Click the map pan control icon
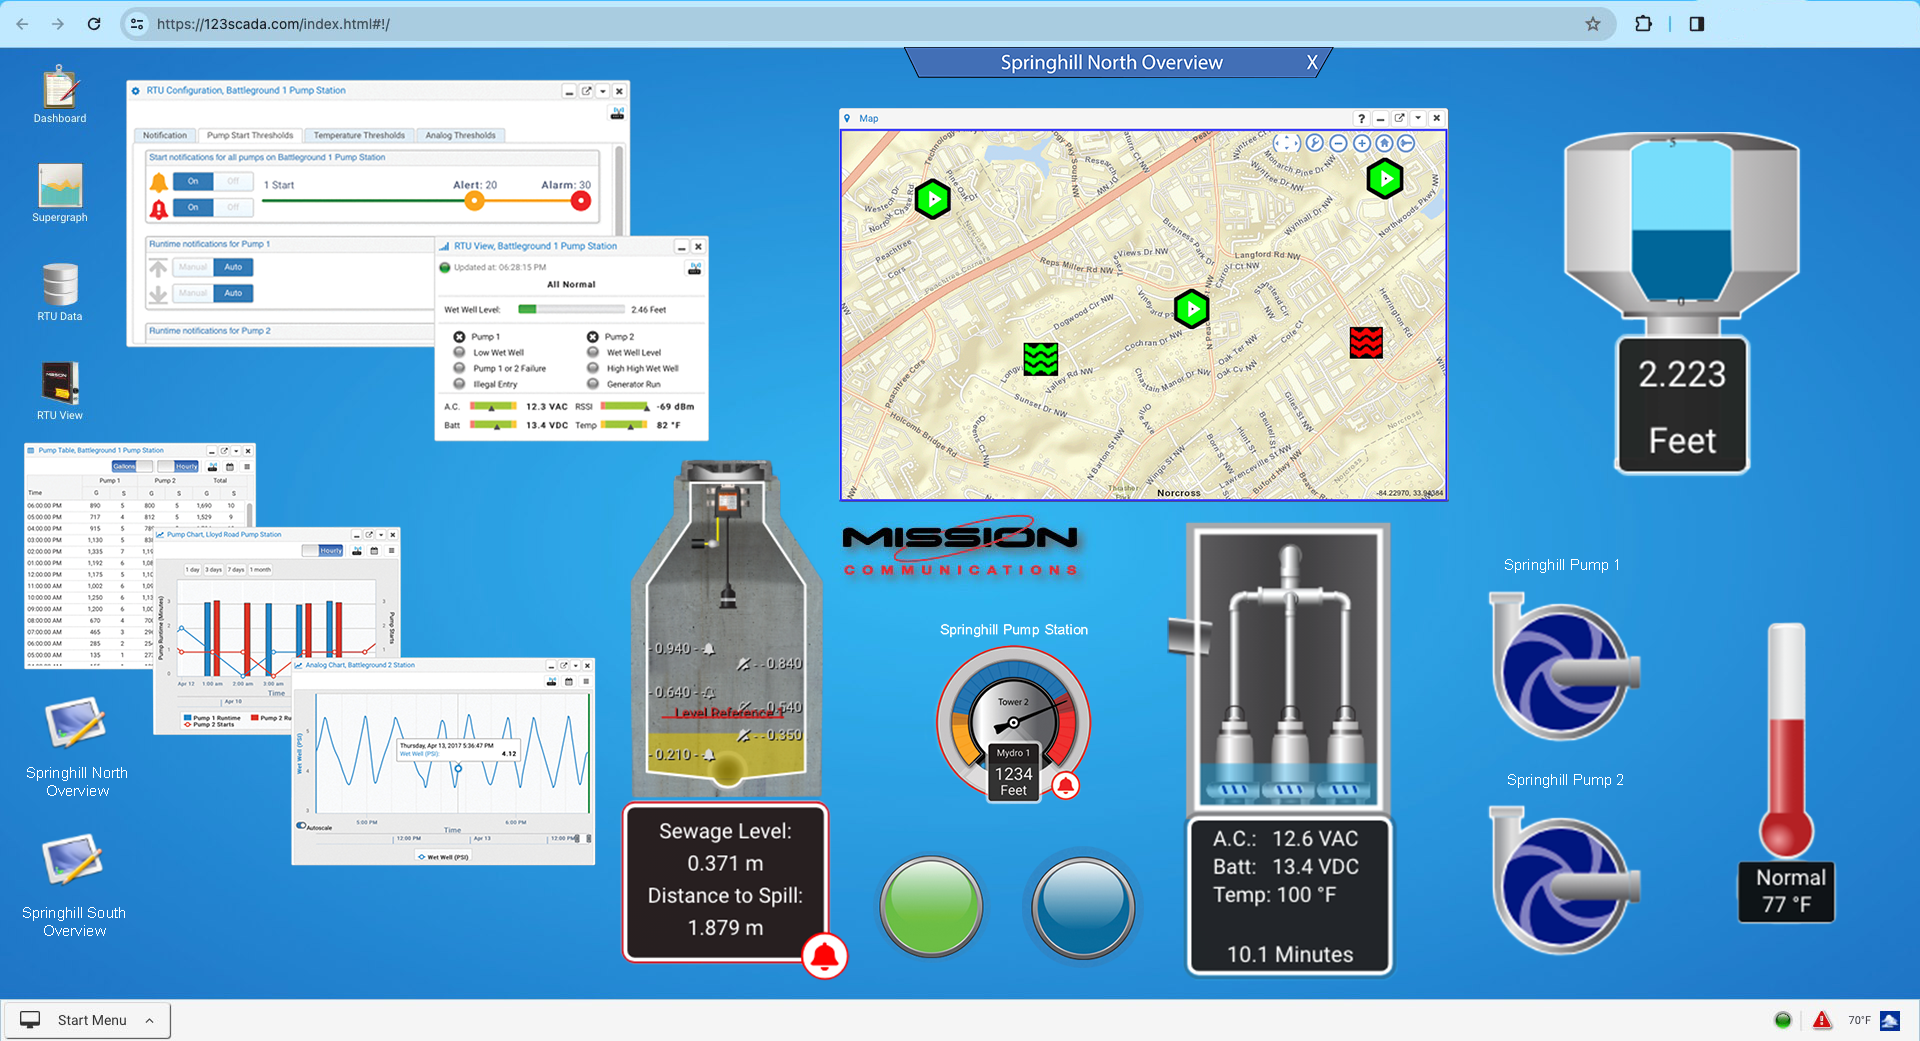1920x1041 pixels. tap(1286, 143)
